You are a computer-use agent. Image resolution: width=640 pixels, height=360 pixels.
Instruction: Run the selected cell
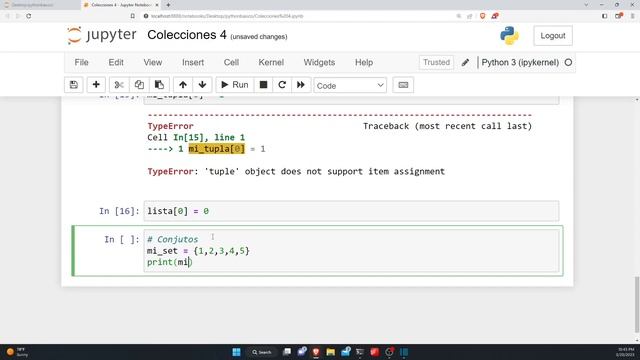click(235, 85)
